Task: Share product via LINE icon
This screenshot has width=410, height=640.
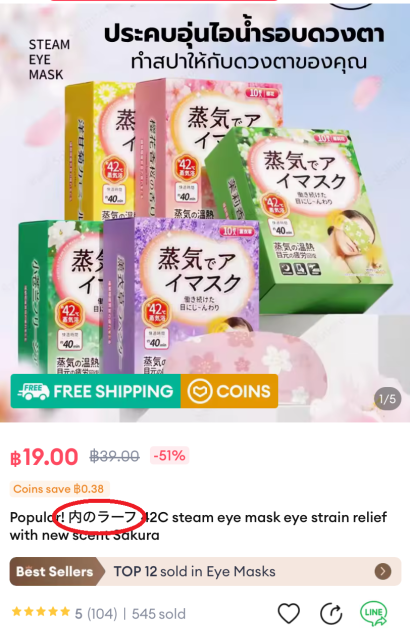Action: [x=373, y=613]
